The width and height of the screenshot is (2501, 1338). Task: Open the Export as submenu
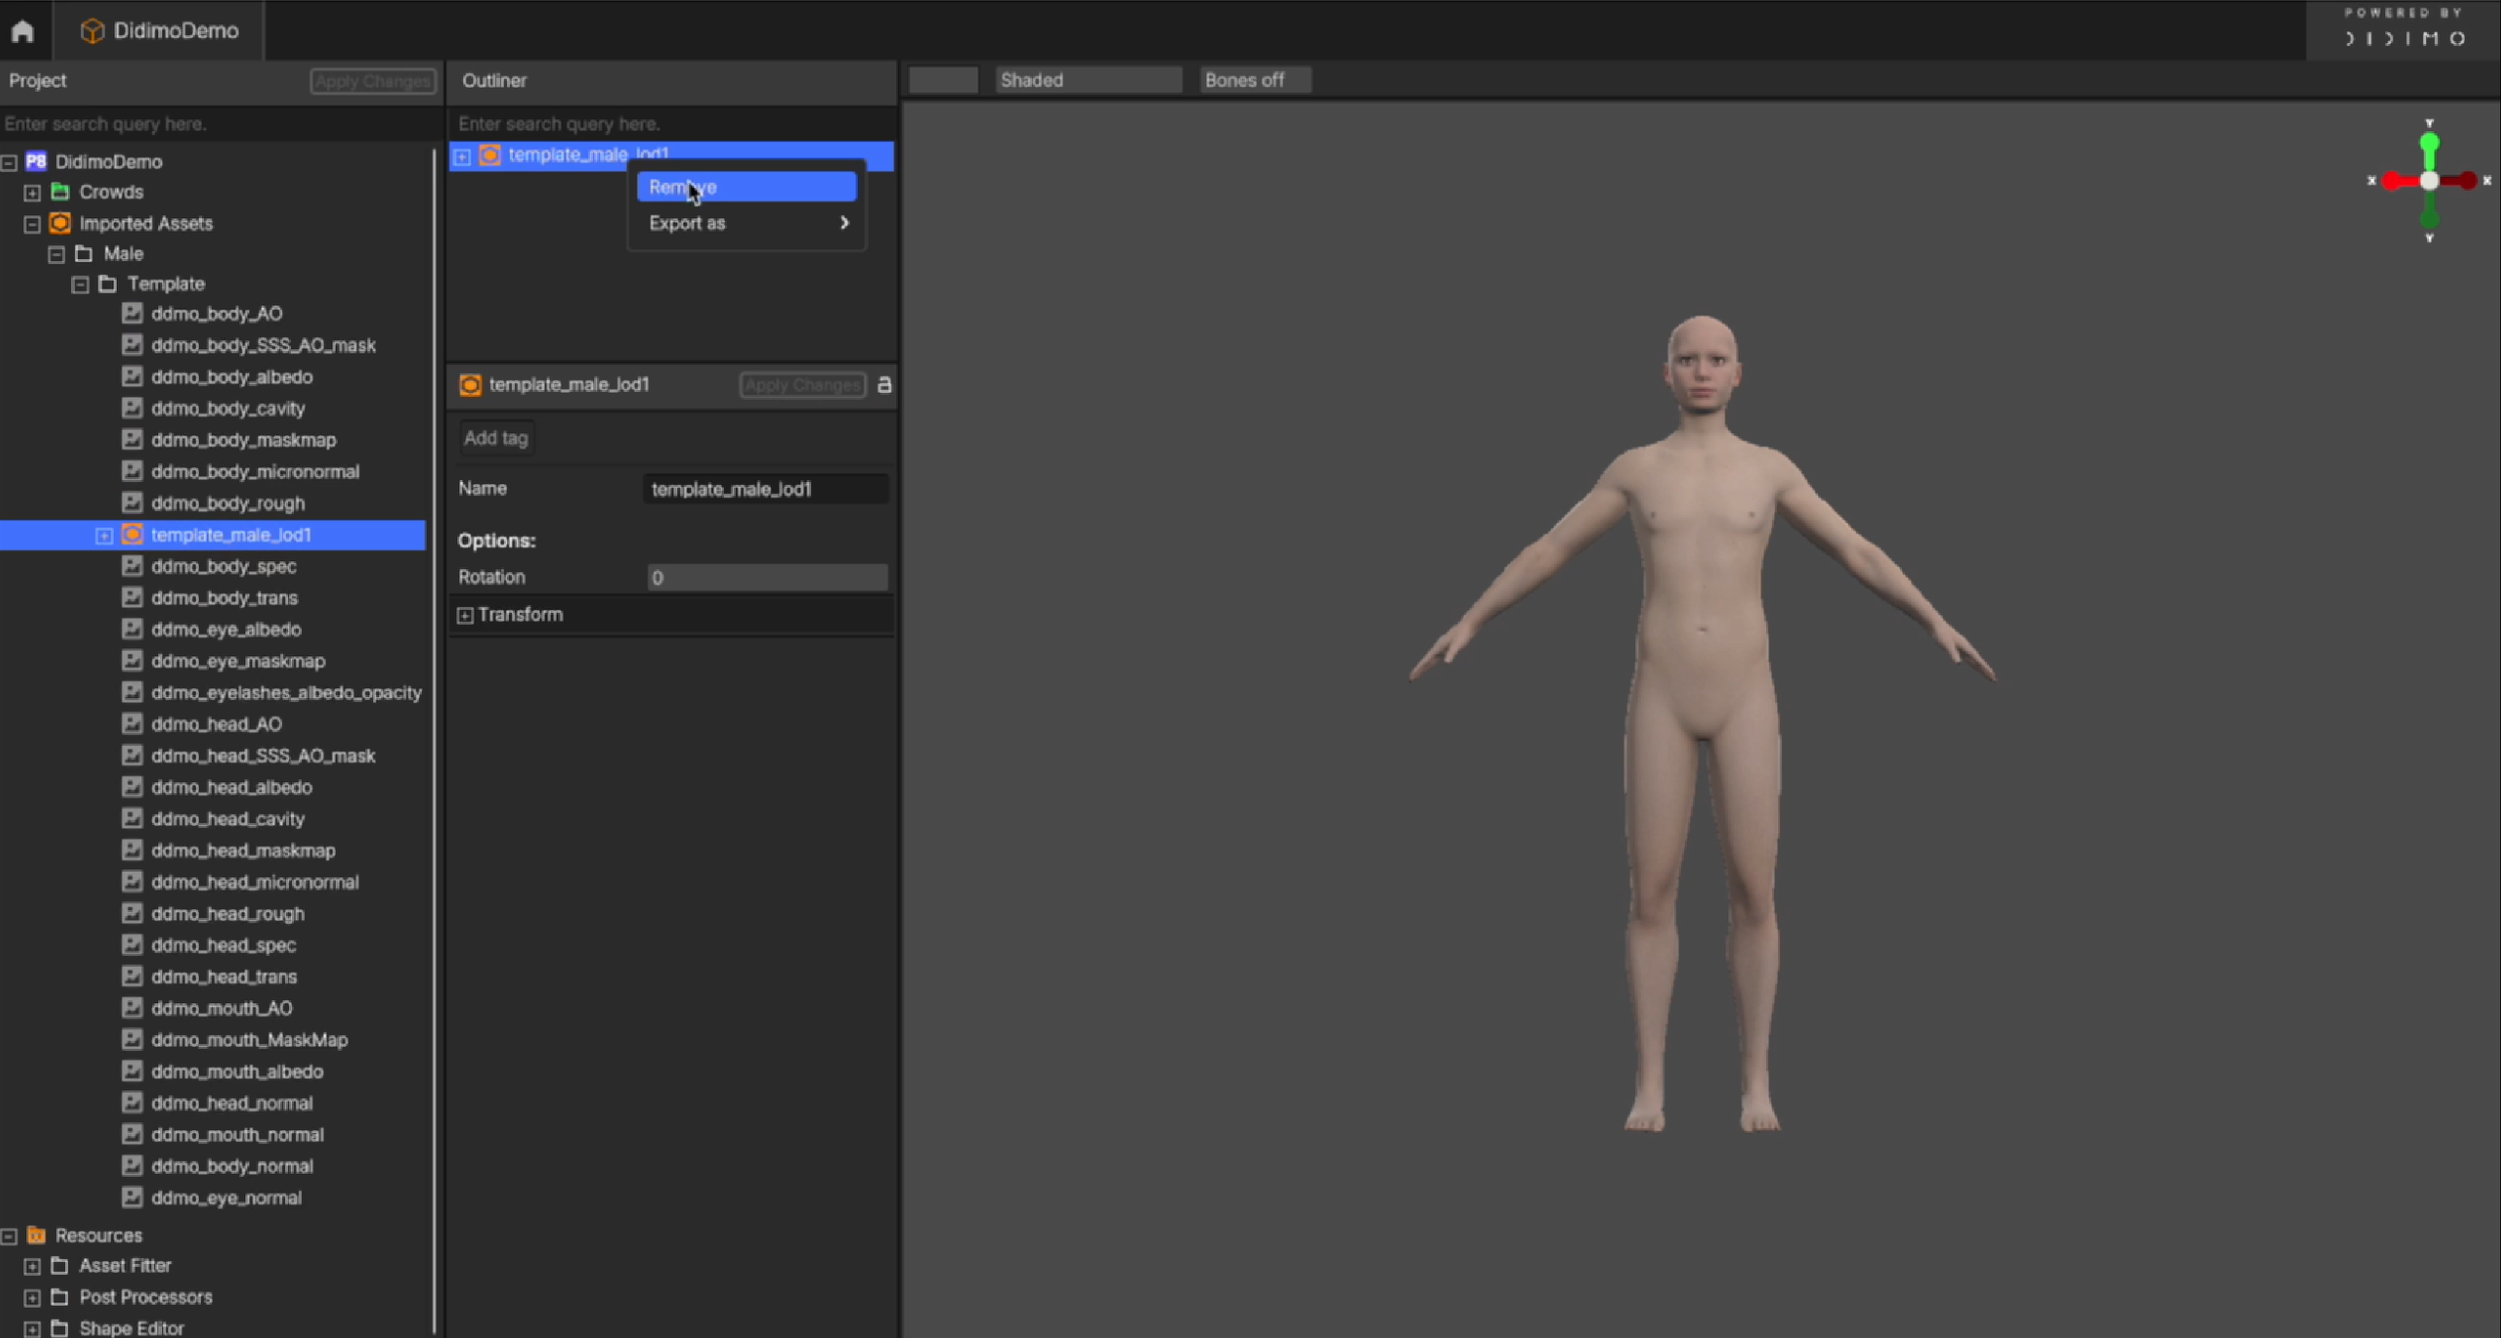746,223
